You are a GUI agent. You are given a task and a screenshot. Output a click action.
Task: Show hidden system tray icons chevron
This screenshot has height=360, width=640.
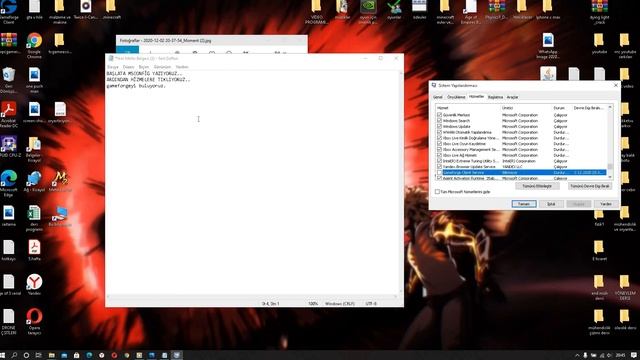[577, 355]
